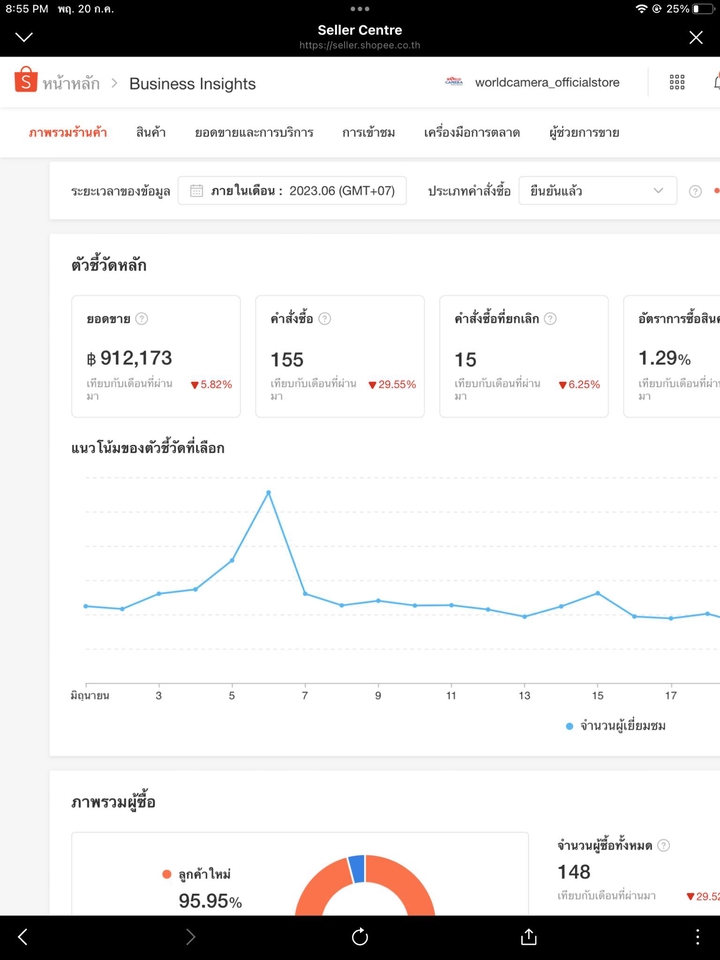Click the 148 total buyers value
This screenshot has width=720, height=960.
point(574,871)
